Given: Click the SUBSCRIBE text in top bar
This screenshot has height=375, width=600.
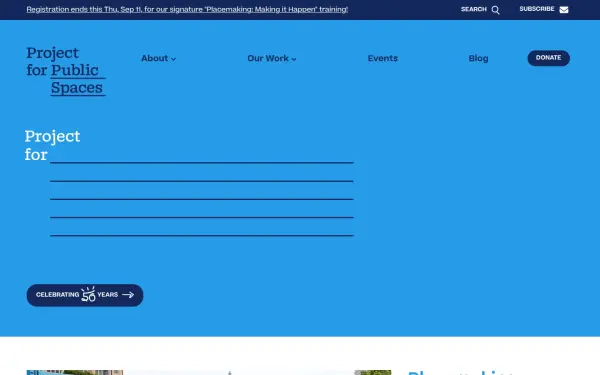Looking at the screenshot, I should coord(537,9).
